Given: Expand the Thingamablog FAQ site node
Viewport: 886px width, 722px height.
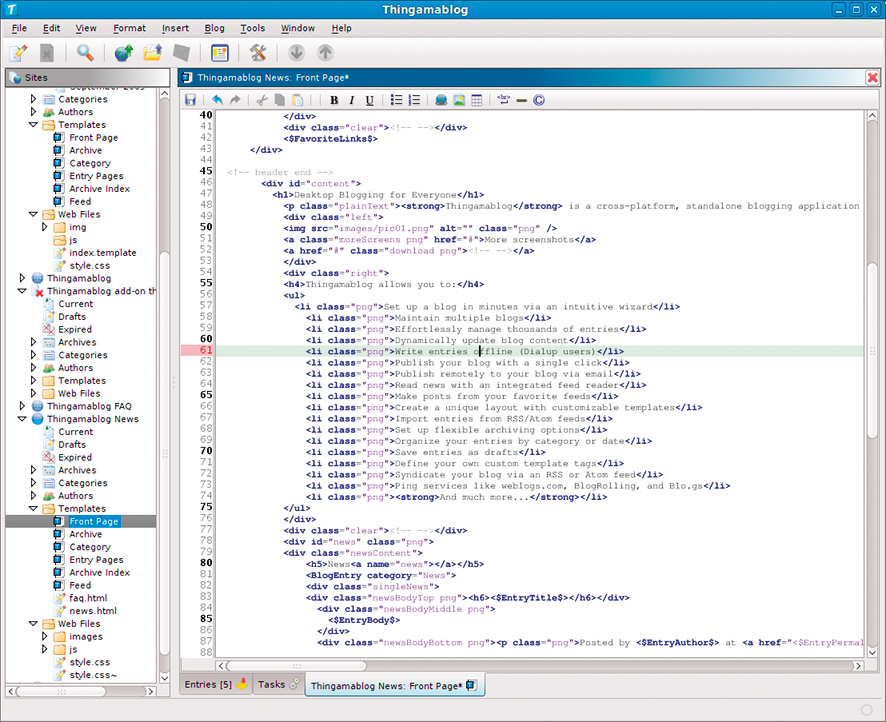Looking at the screenshot, I should 22,406.
